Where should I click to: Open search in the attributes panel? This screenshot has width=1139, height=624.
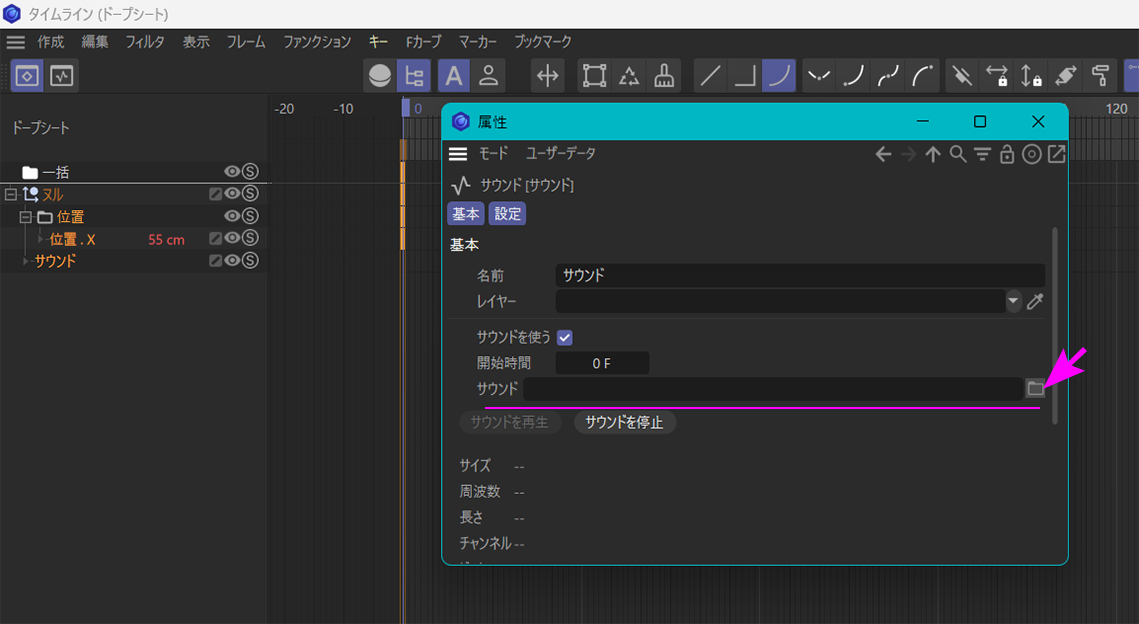click(958, 154)
